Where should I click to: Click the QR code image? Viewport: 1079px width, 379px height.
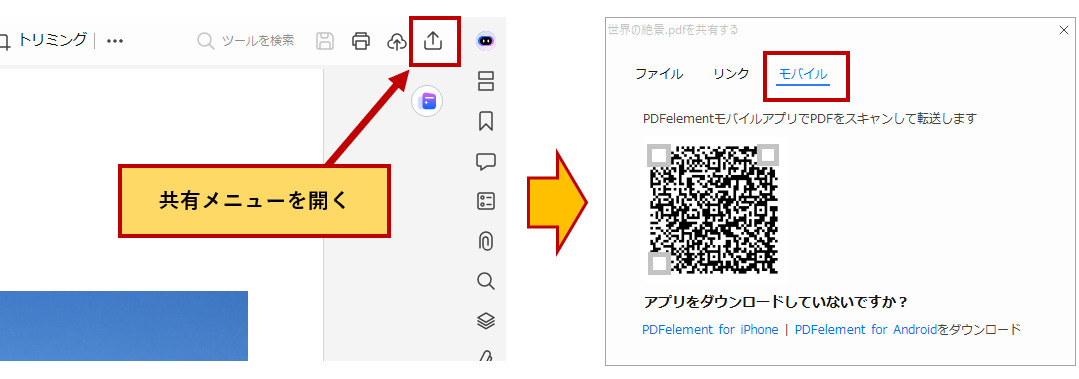[714, 209]
